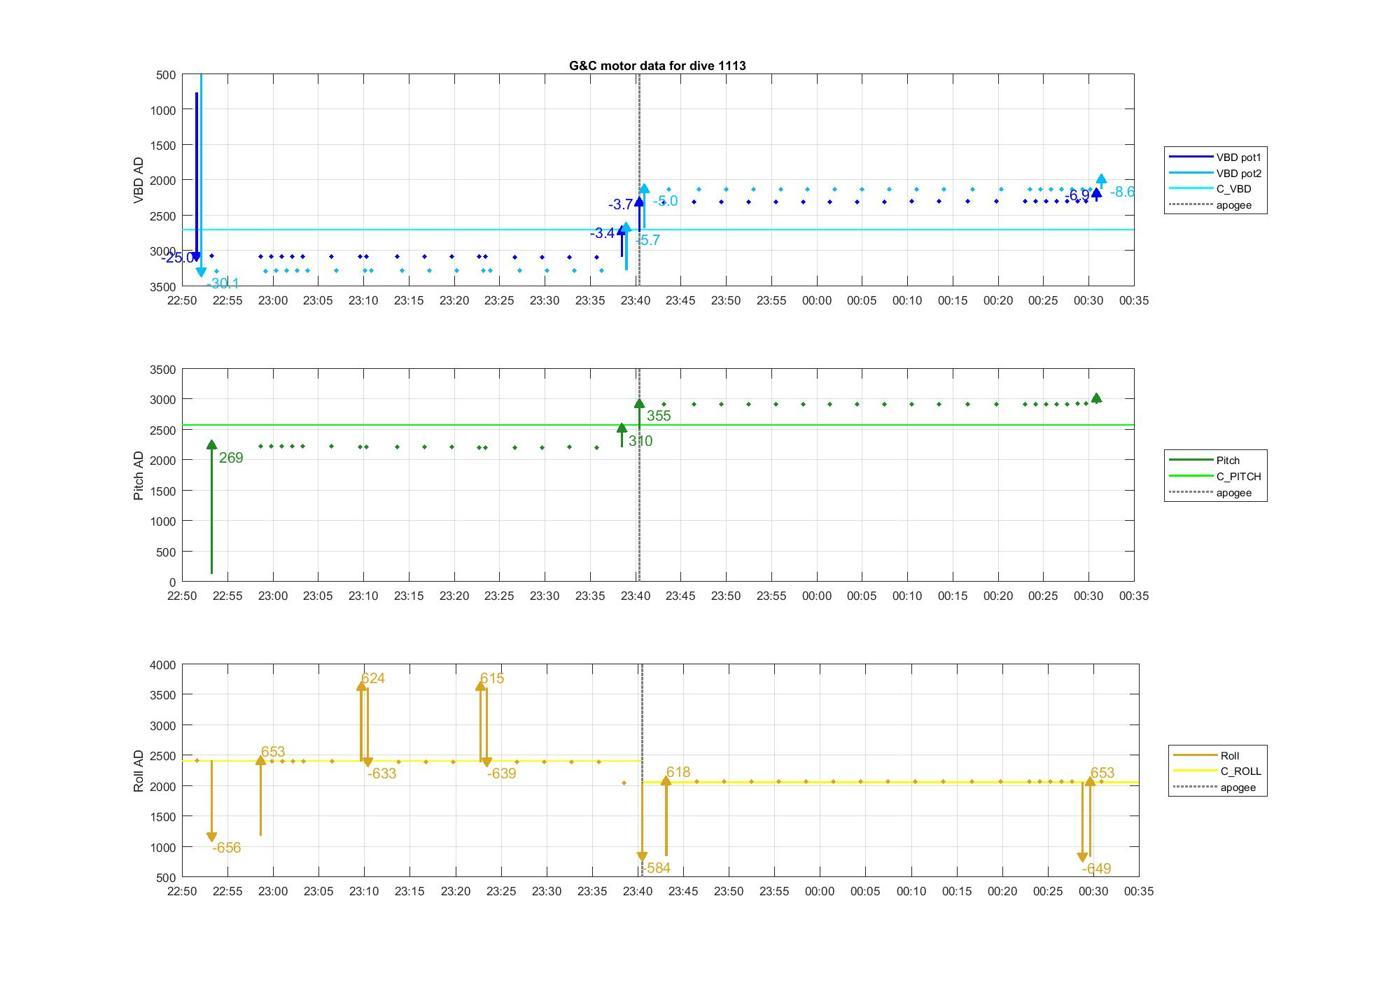Click the yellow line sample beside 'C_ROLL'
This screenshot has width=1400, height=986.
coord(1195,771)
